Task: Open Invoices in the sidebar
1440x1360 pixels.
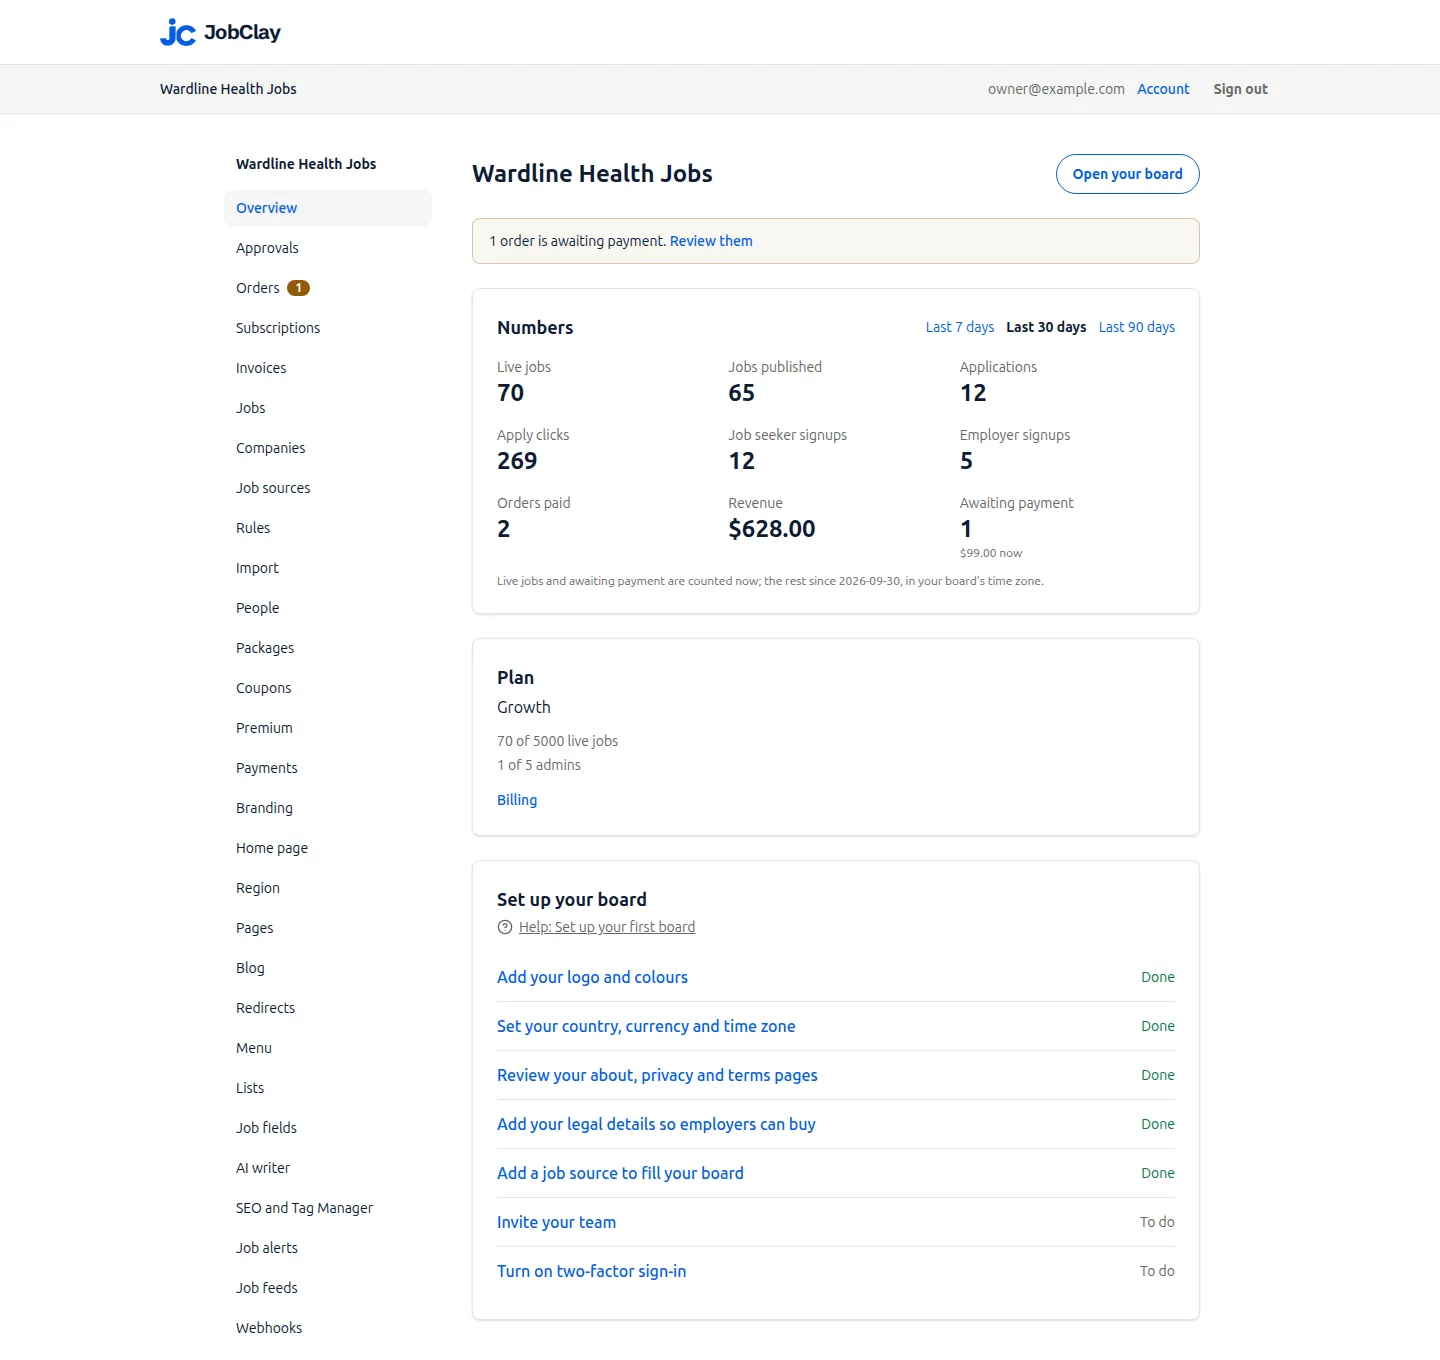Action: pos(328,368)
